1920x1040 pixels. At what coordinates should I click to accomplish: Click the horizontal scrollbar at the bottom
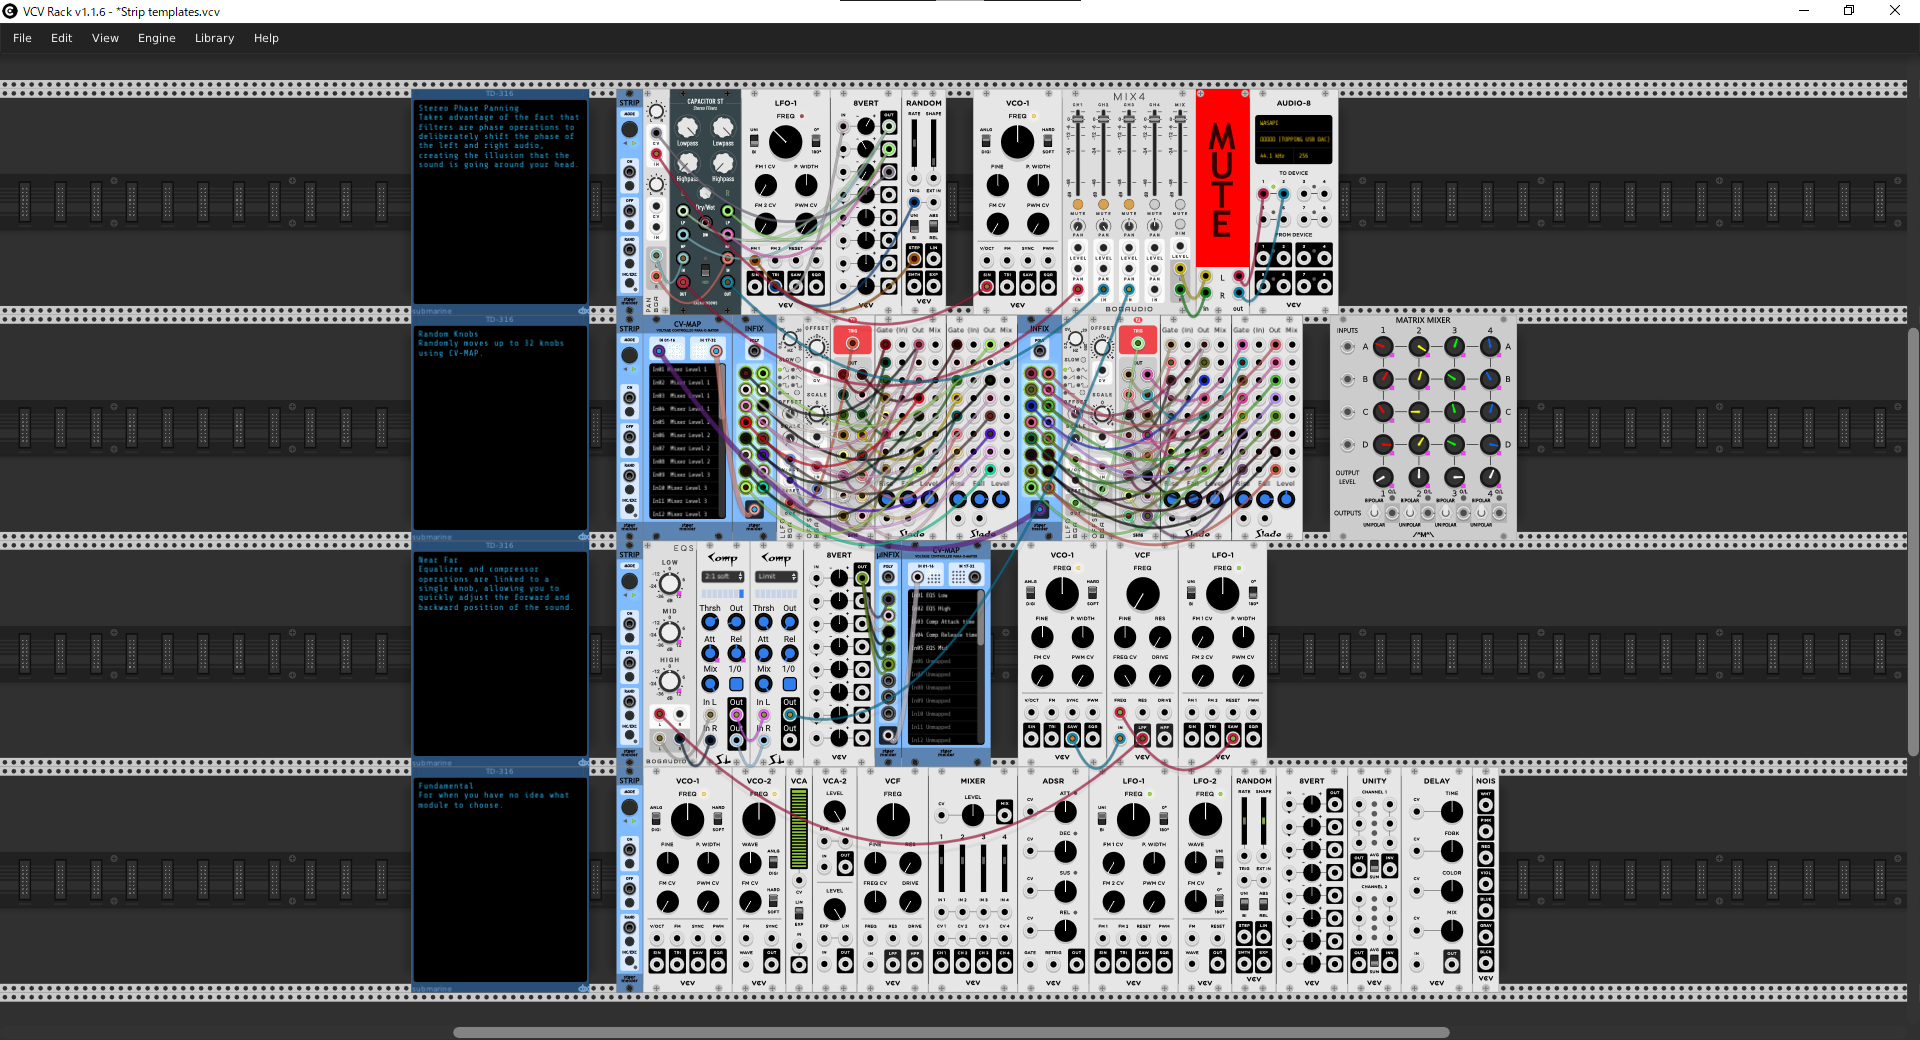click(951, 1032)
